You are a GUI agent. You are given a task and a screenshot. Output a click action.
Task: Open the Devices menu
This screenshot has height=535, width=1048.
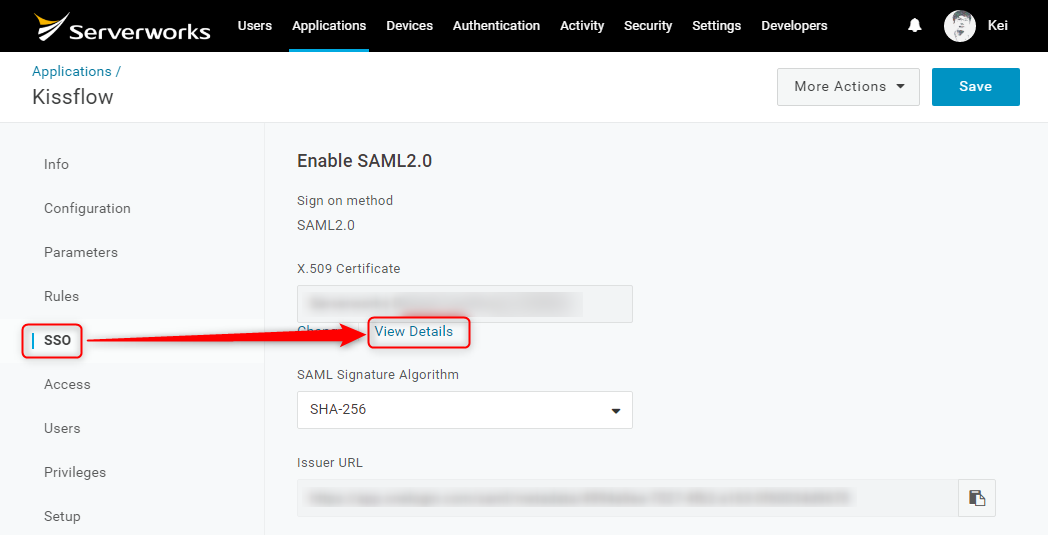coord(410,26)
